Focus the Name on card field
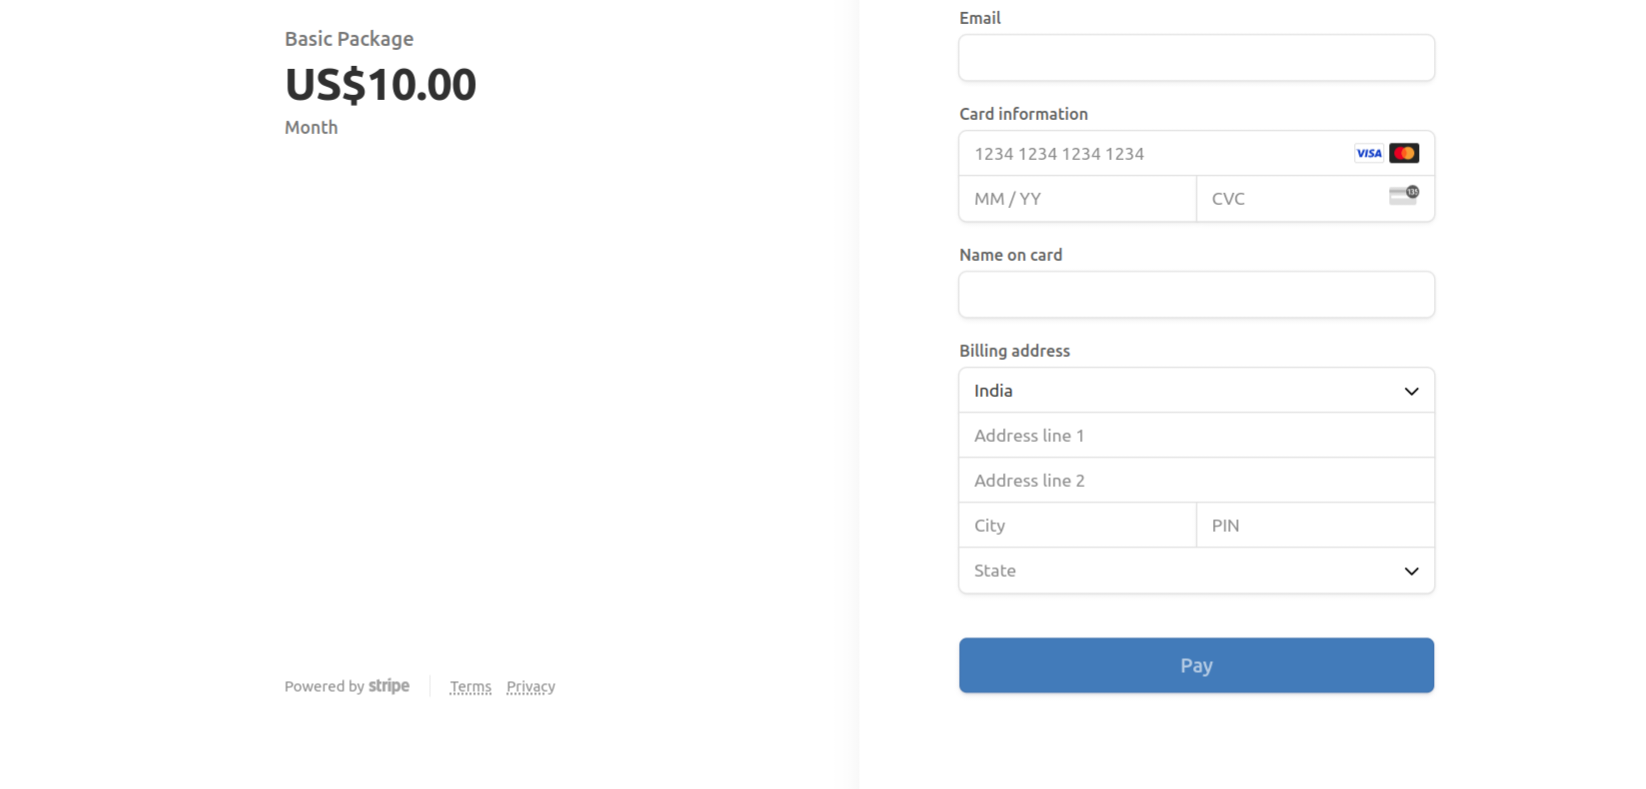Viewport: 1646px width, 789px height. (x=1196, y=295)
